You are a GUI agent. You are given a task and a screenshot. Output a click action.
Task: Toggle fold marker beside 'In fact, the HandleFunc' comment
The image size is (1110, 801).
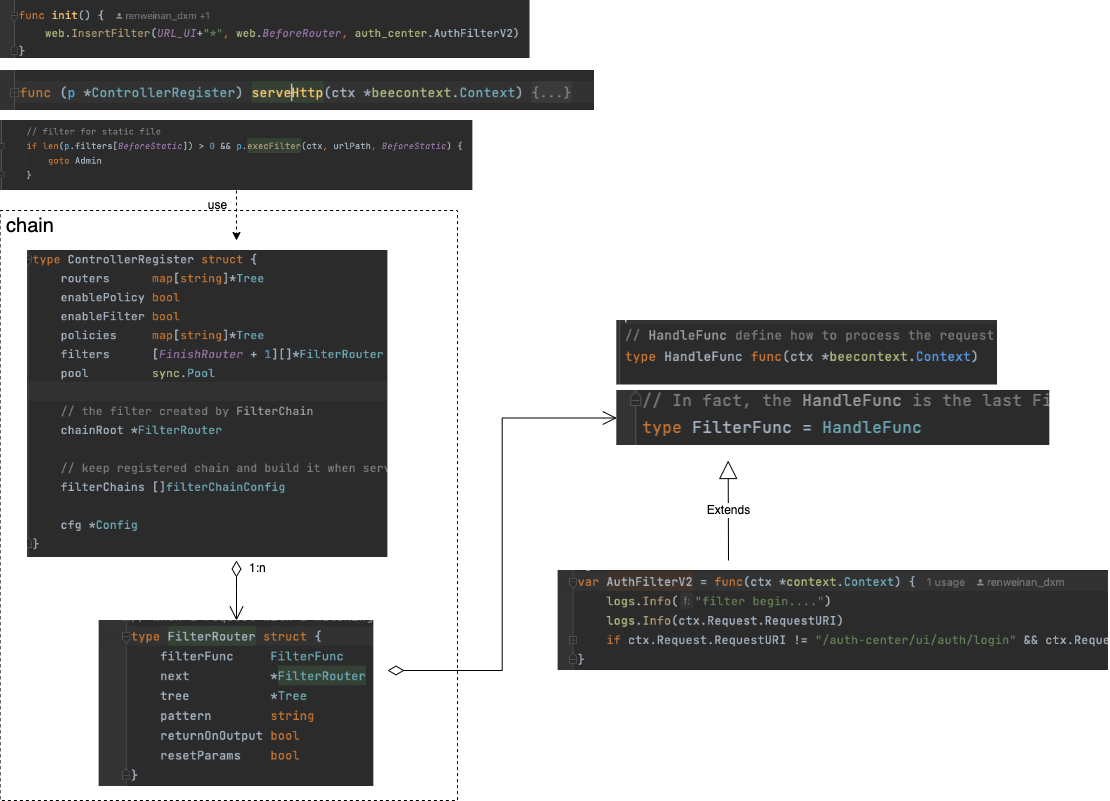point(635,400)
